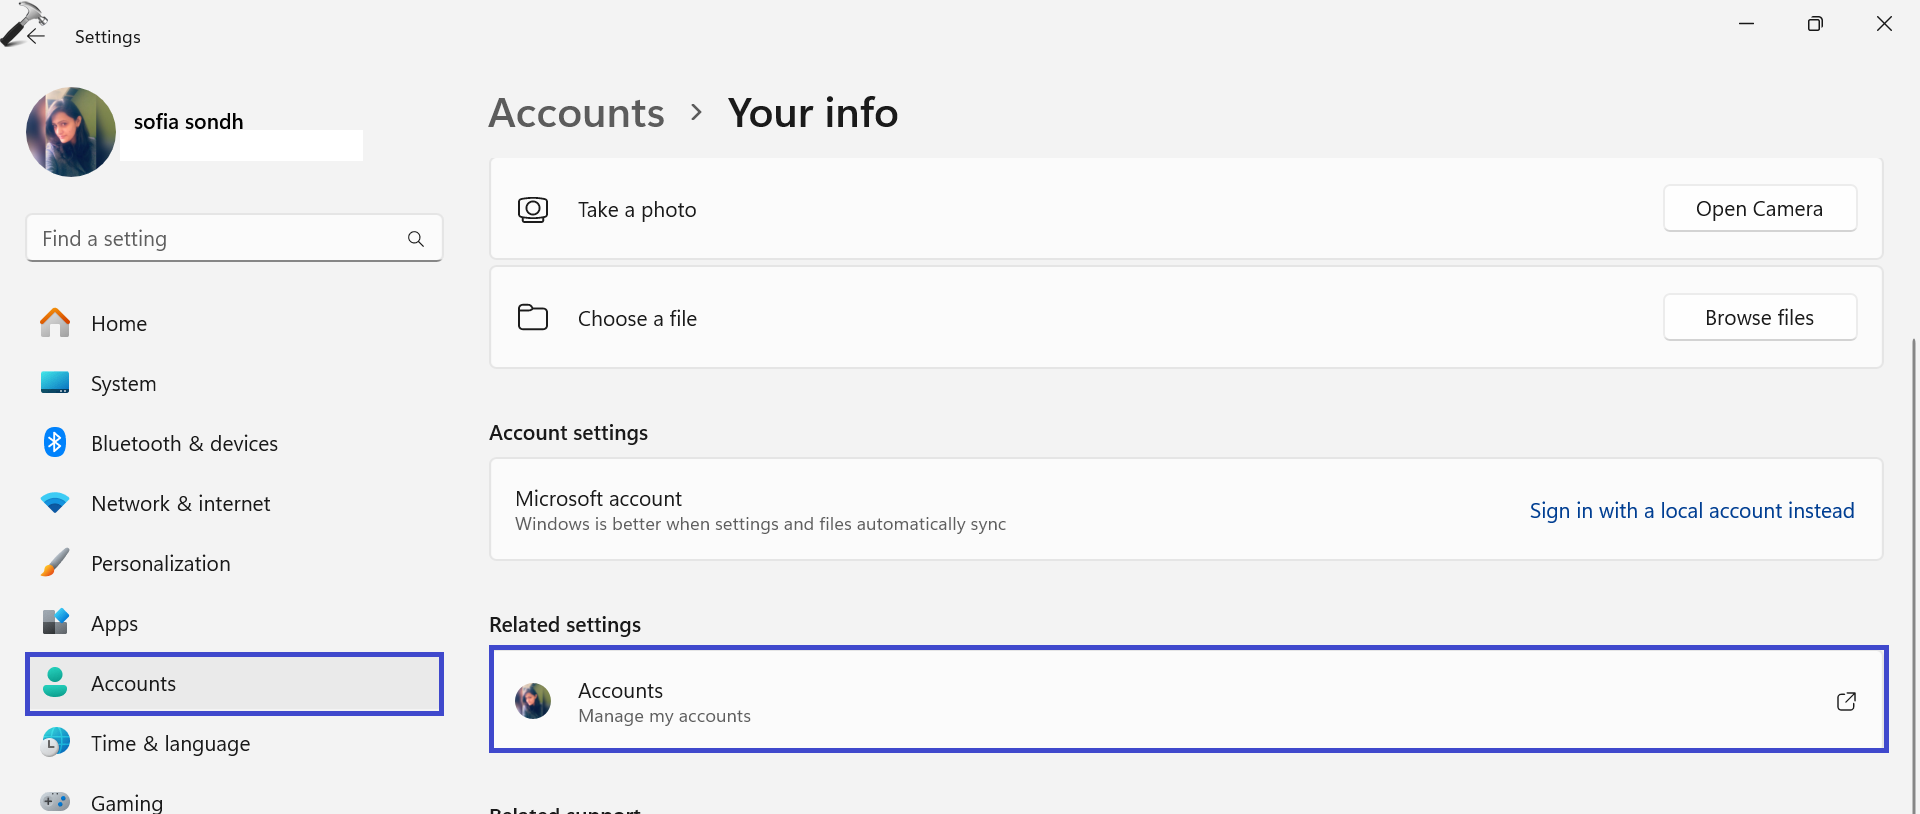The image size is (1920, 814).
Task: Click the back arrow next to Settings
Action: (x=36, y=36)
